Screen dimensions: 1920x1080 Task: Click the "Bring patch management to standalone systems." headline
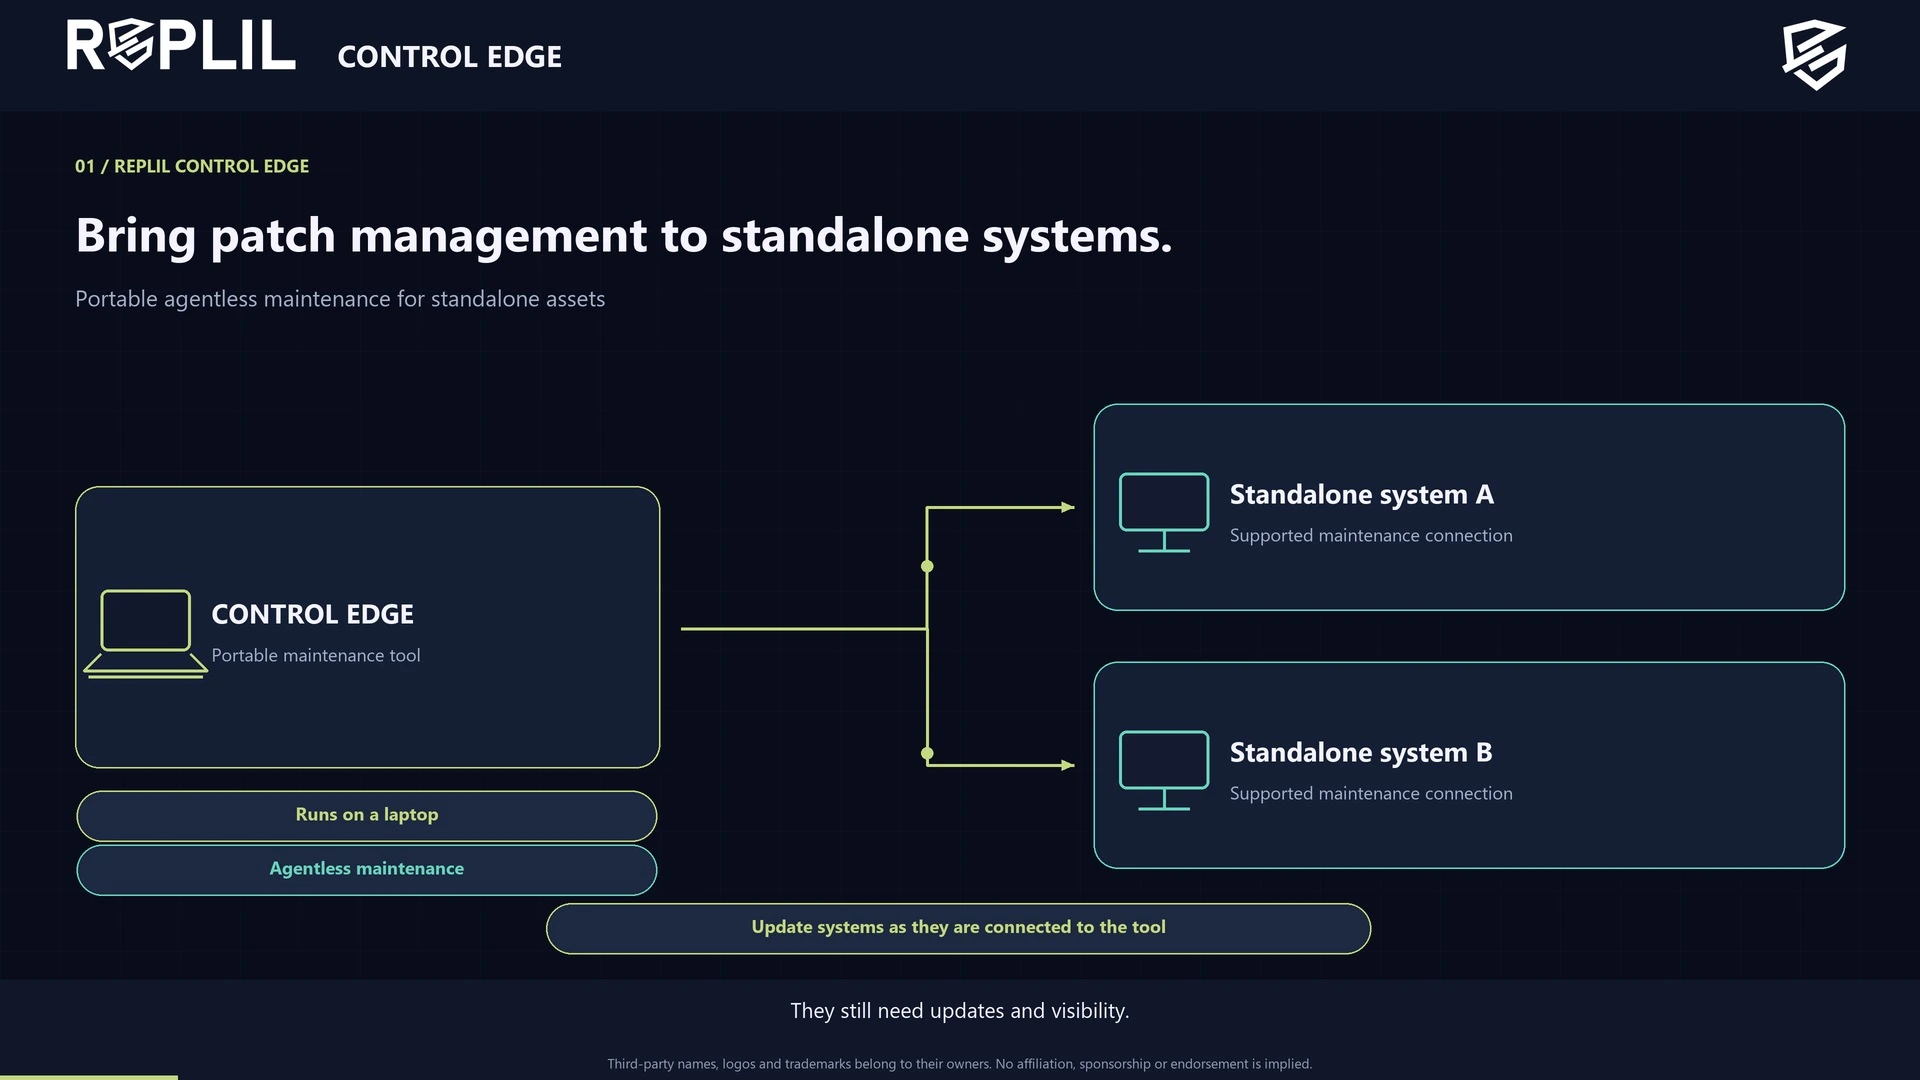coord(624,237)
